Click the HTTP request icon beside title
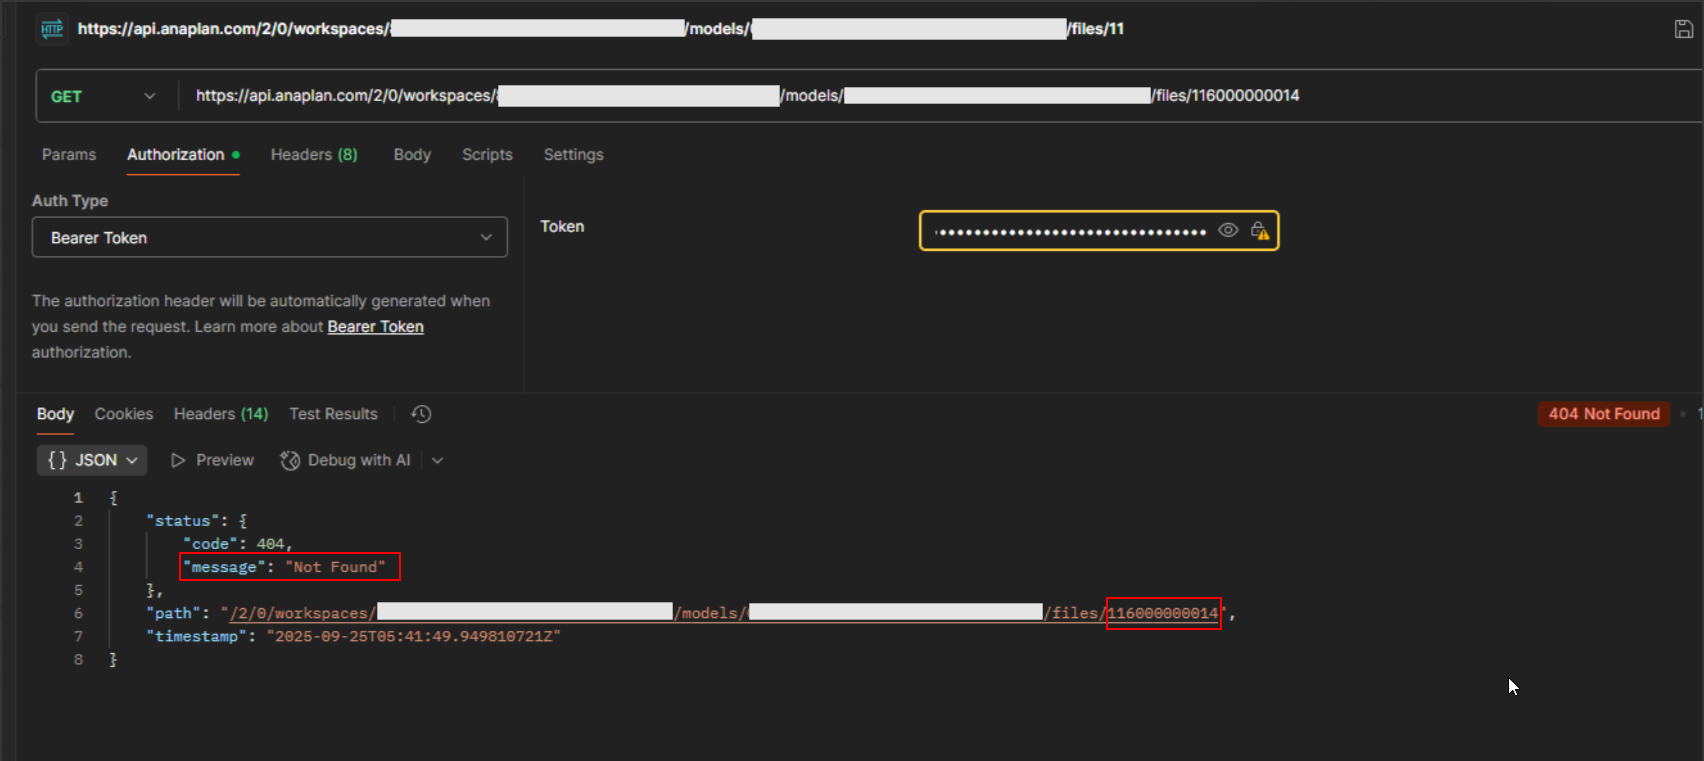1704x761 pixels. click(x=52, y=29)
